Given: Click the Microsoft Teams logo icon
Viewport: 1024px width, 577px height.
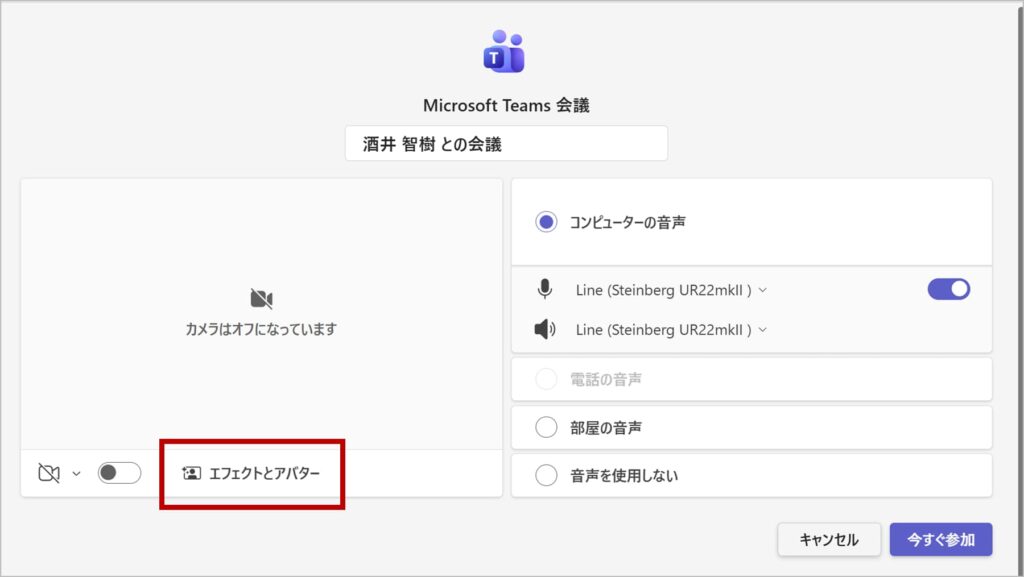Looking at the screenshot, I should (504, 53).
